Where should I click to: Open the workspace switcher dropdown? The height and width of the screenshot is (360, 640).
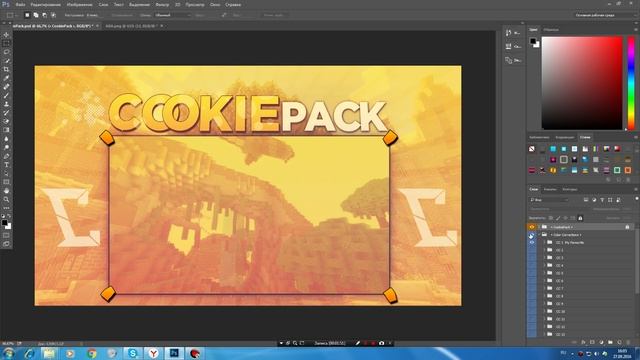click(x=604, y=15)
